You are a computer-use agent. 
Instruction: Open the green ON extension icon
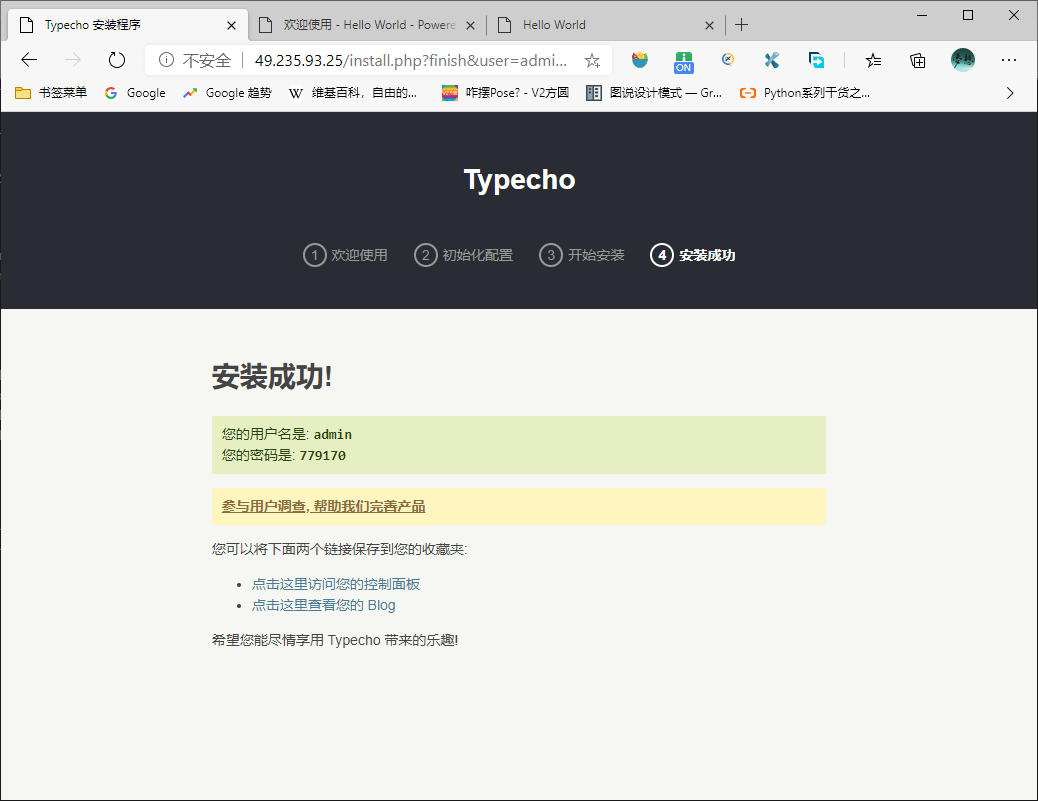click(684, 62)
